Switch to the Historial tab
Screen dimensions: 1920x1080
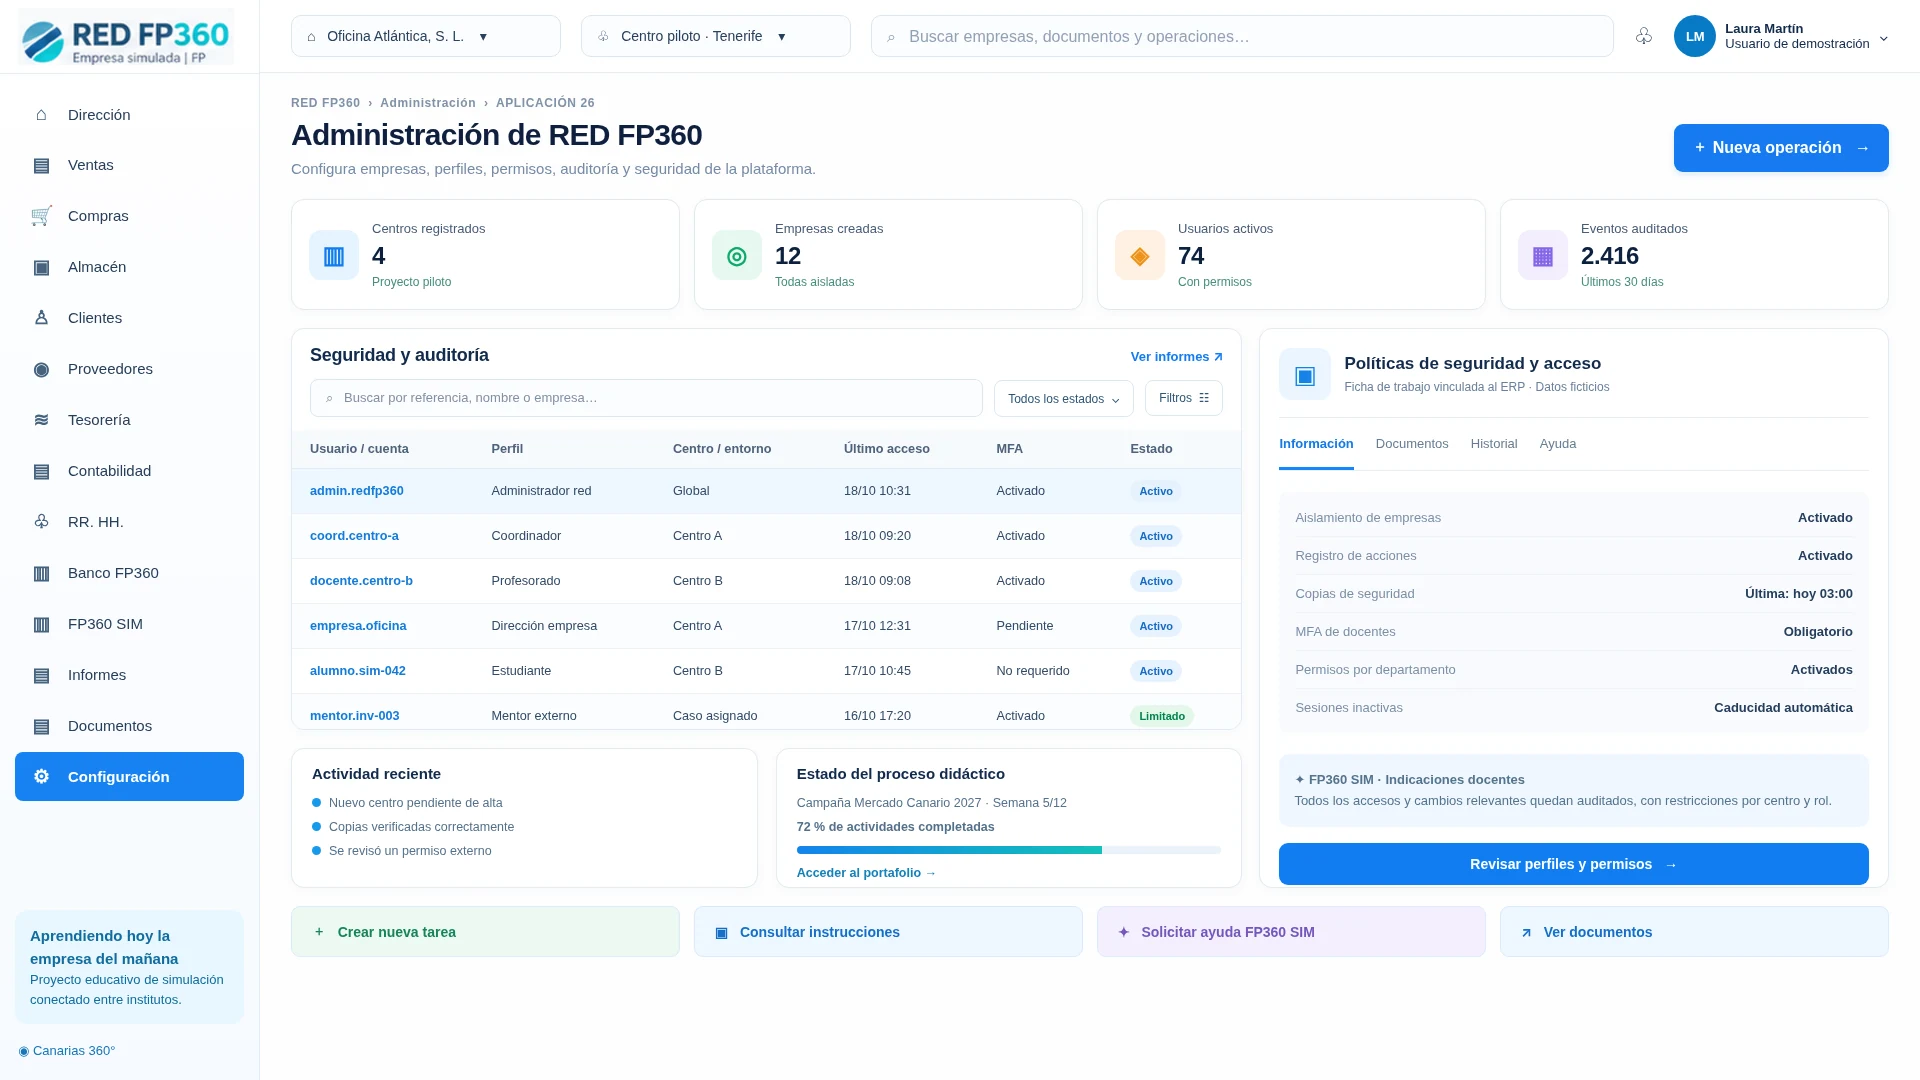click(1494, 444)
